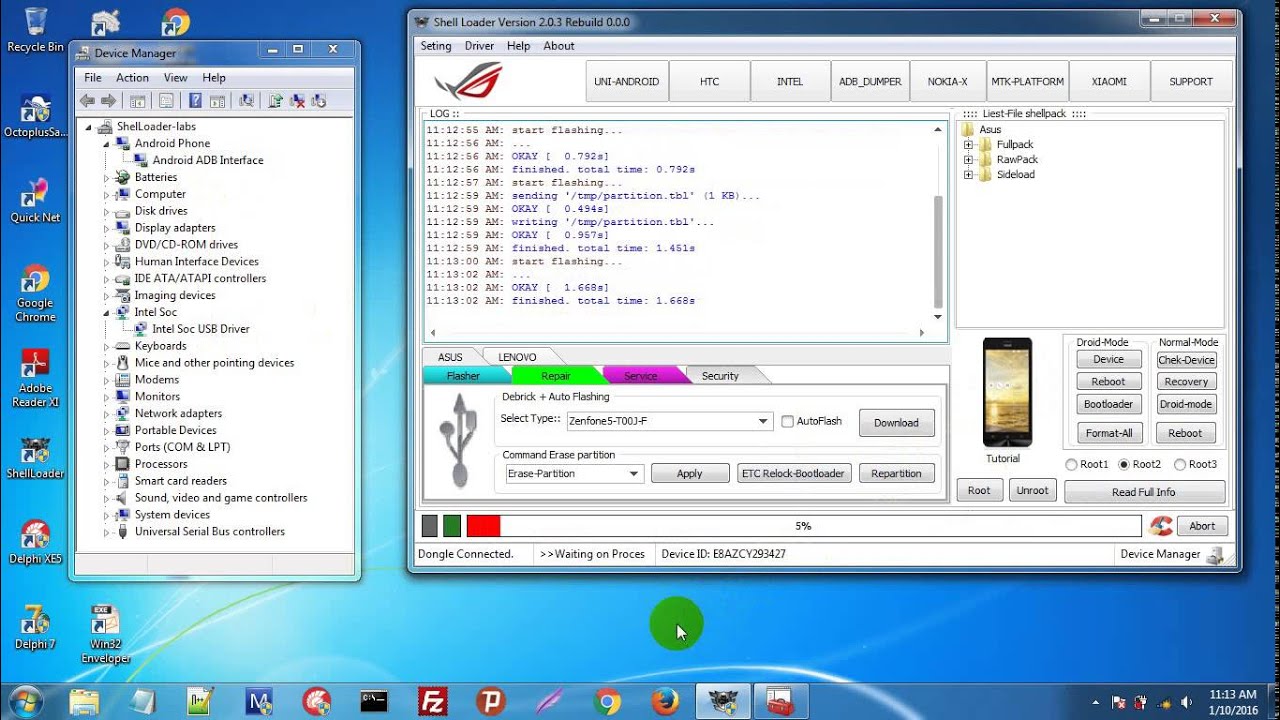Open the Action menu in Device Manager
This screenshot has height=720, width=1280.
[x=132, y=78]
